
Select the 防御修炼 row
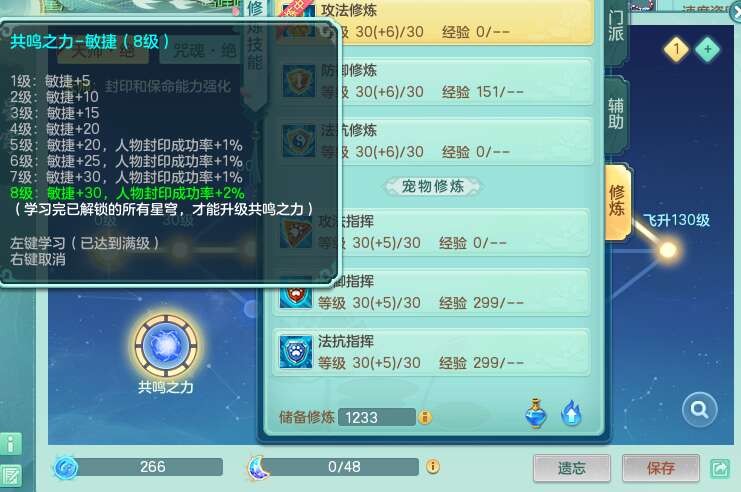(434, 81)
